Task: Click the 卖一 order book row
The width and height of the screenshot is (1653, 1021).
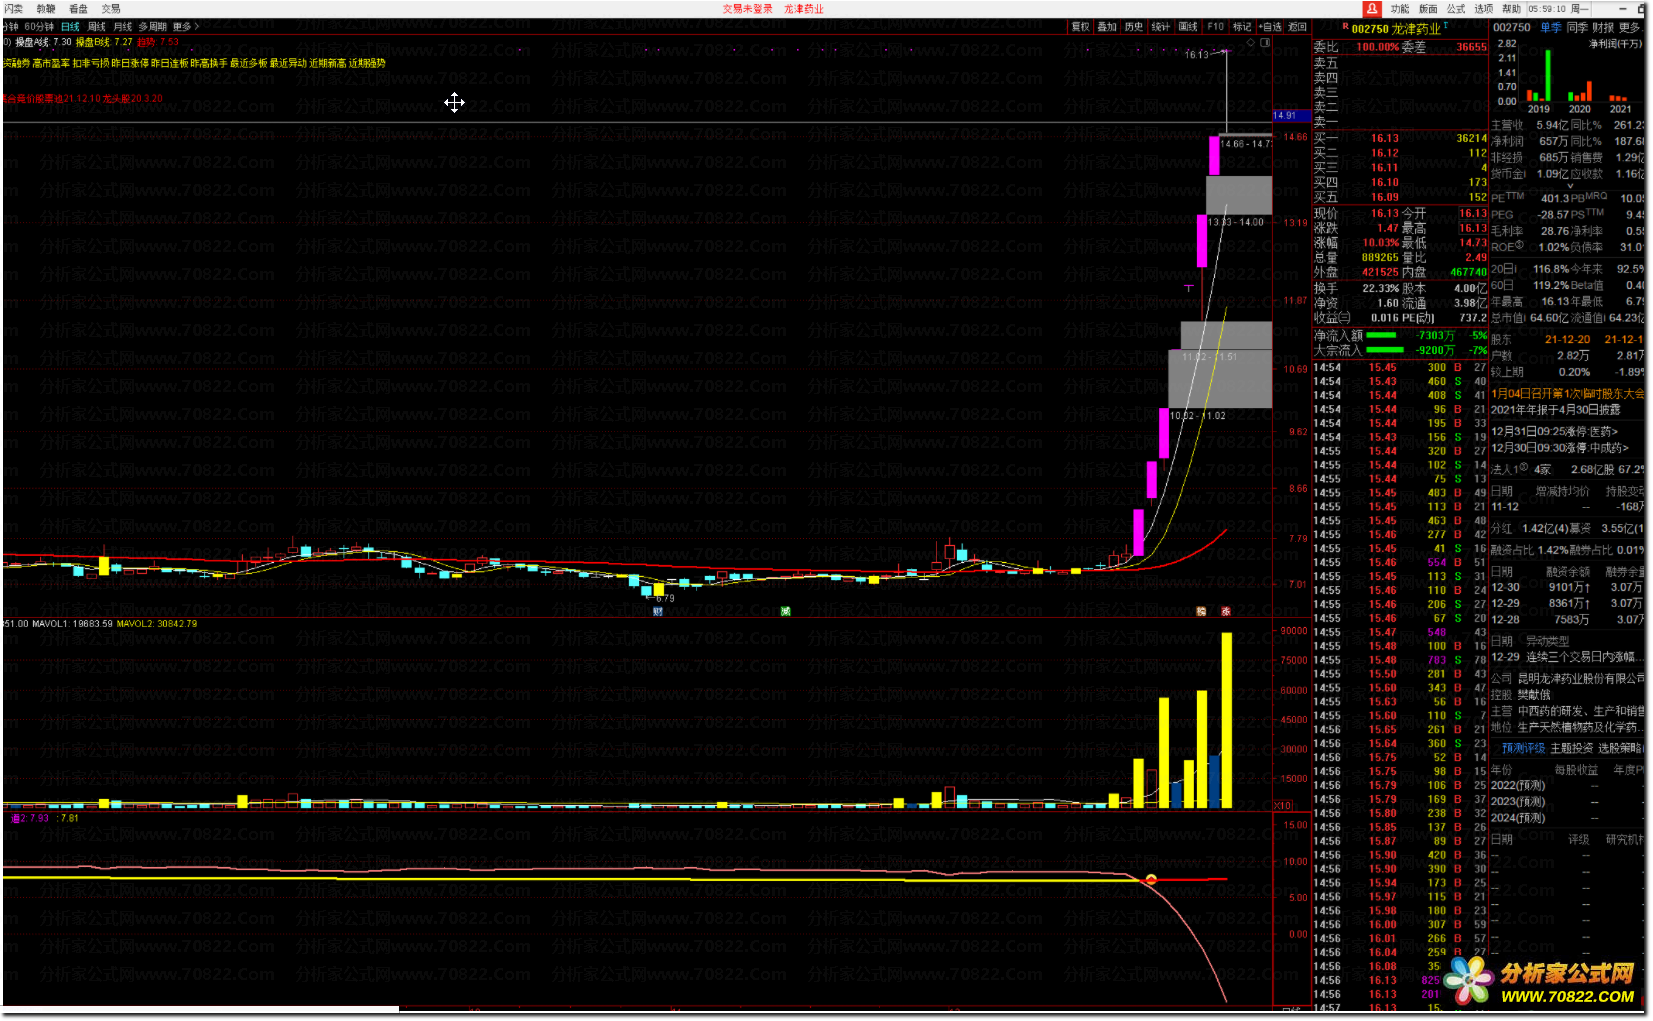Action: click(1400, 121)
